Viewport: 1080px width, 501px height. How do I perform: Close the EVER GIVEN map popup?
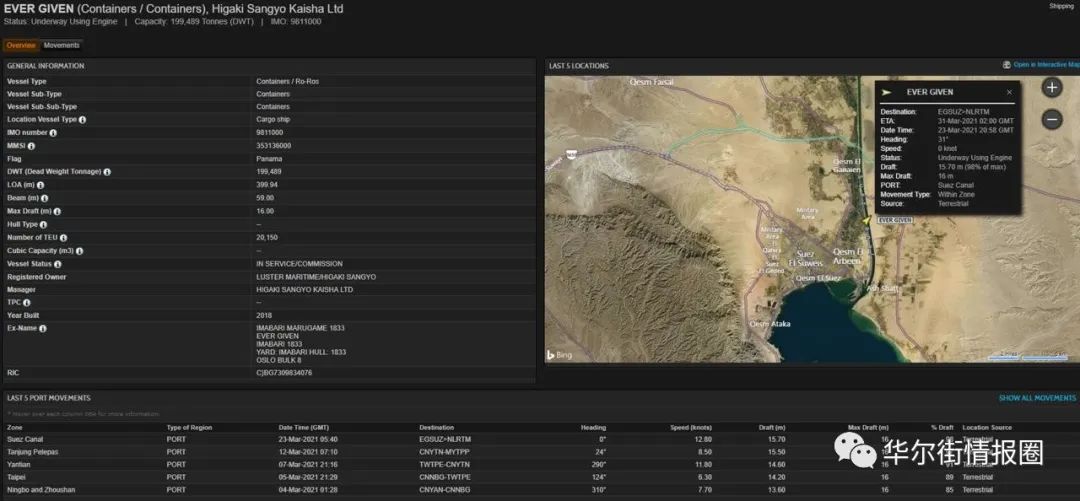(1009, 92)
